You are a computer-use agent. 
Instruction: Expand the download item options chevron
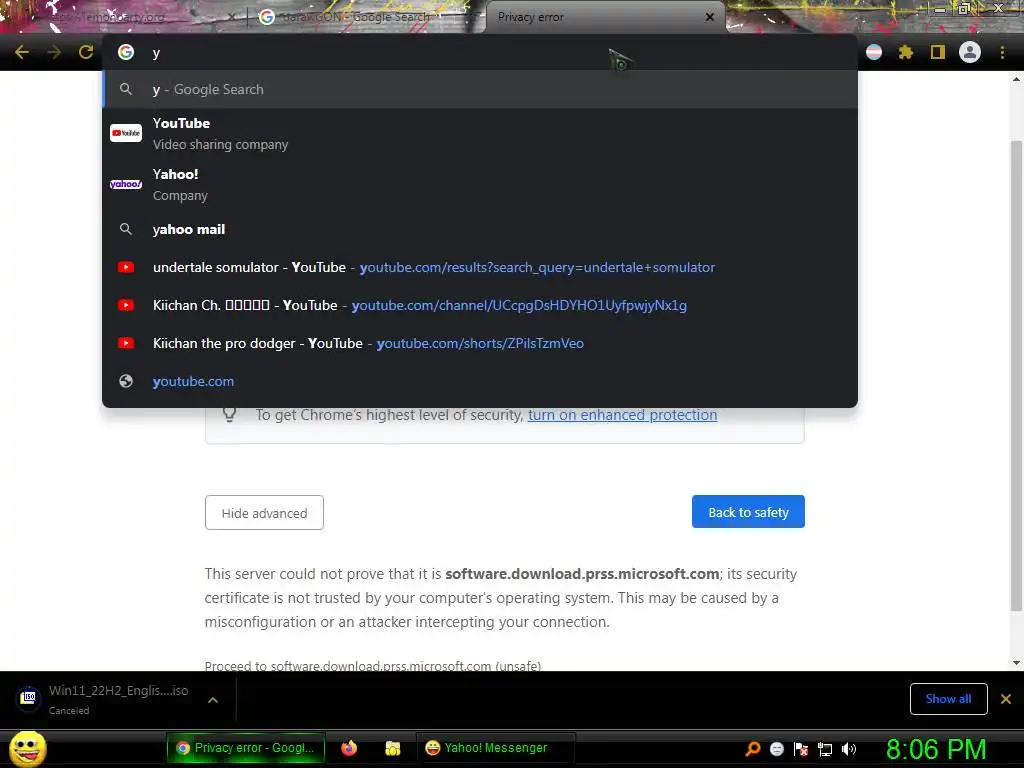pyautogui.click(x=213, y=699)
